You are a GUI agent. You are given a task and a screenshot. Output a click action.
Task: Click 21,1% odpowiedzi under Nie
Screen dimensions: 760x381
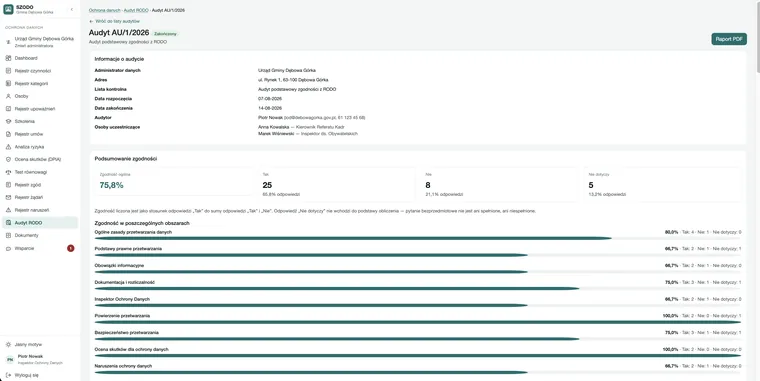click(444, 194)
